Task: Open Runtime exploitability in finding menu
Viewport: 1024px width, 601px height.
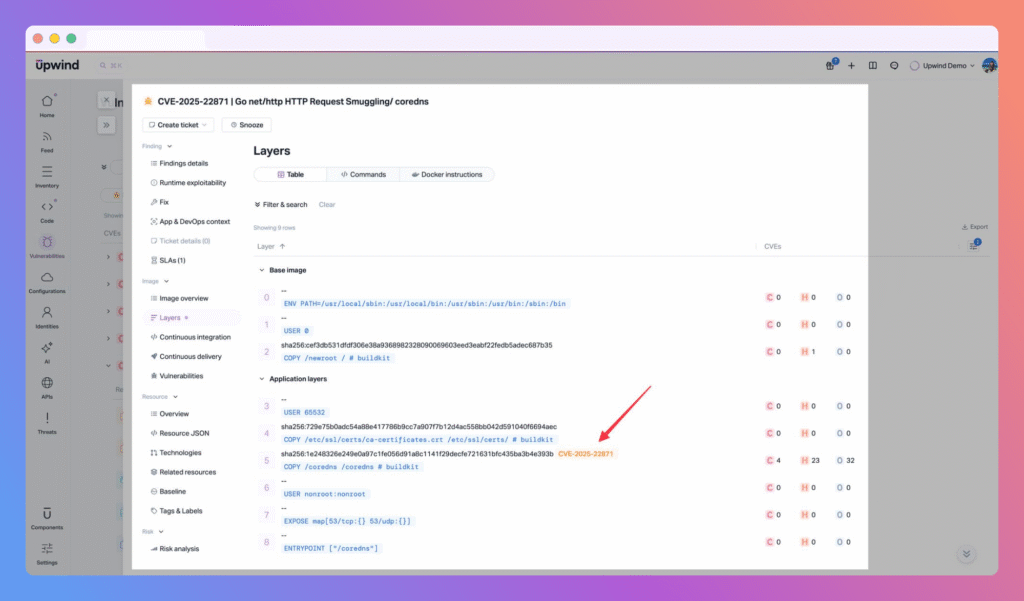Action: pos(192,183)
